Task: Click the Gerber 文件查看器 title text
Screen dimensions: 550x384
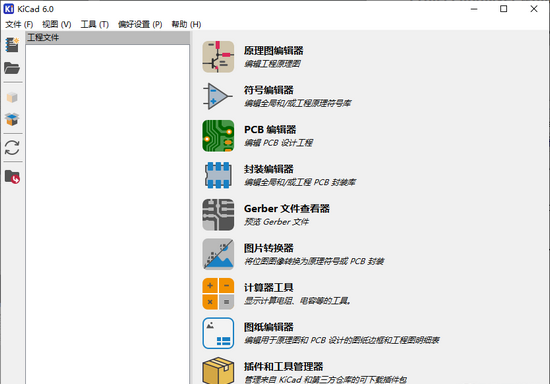Action: coord(287,209)
